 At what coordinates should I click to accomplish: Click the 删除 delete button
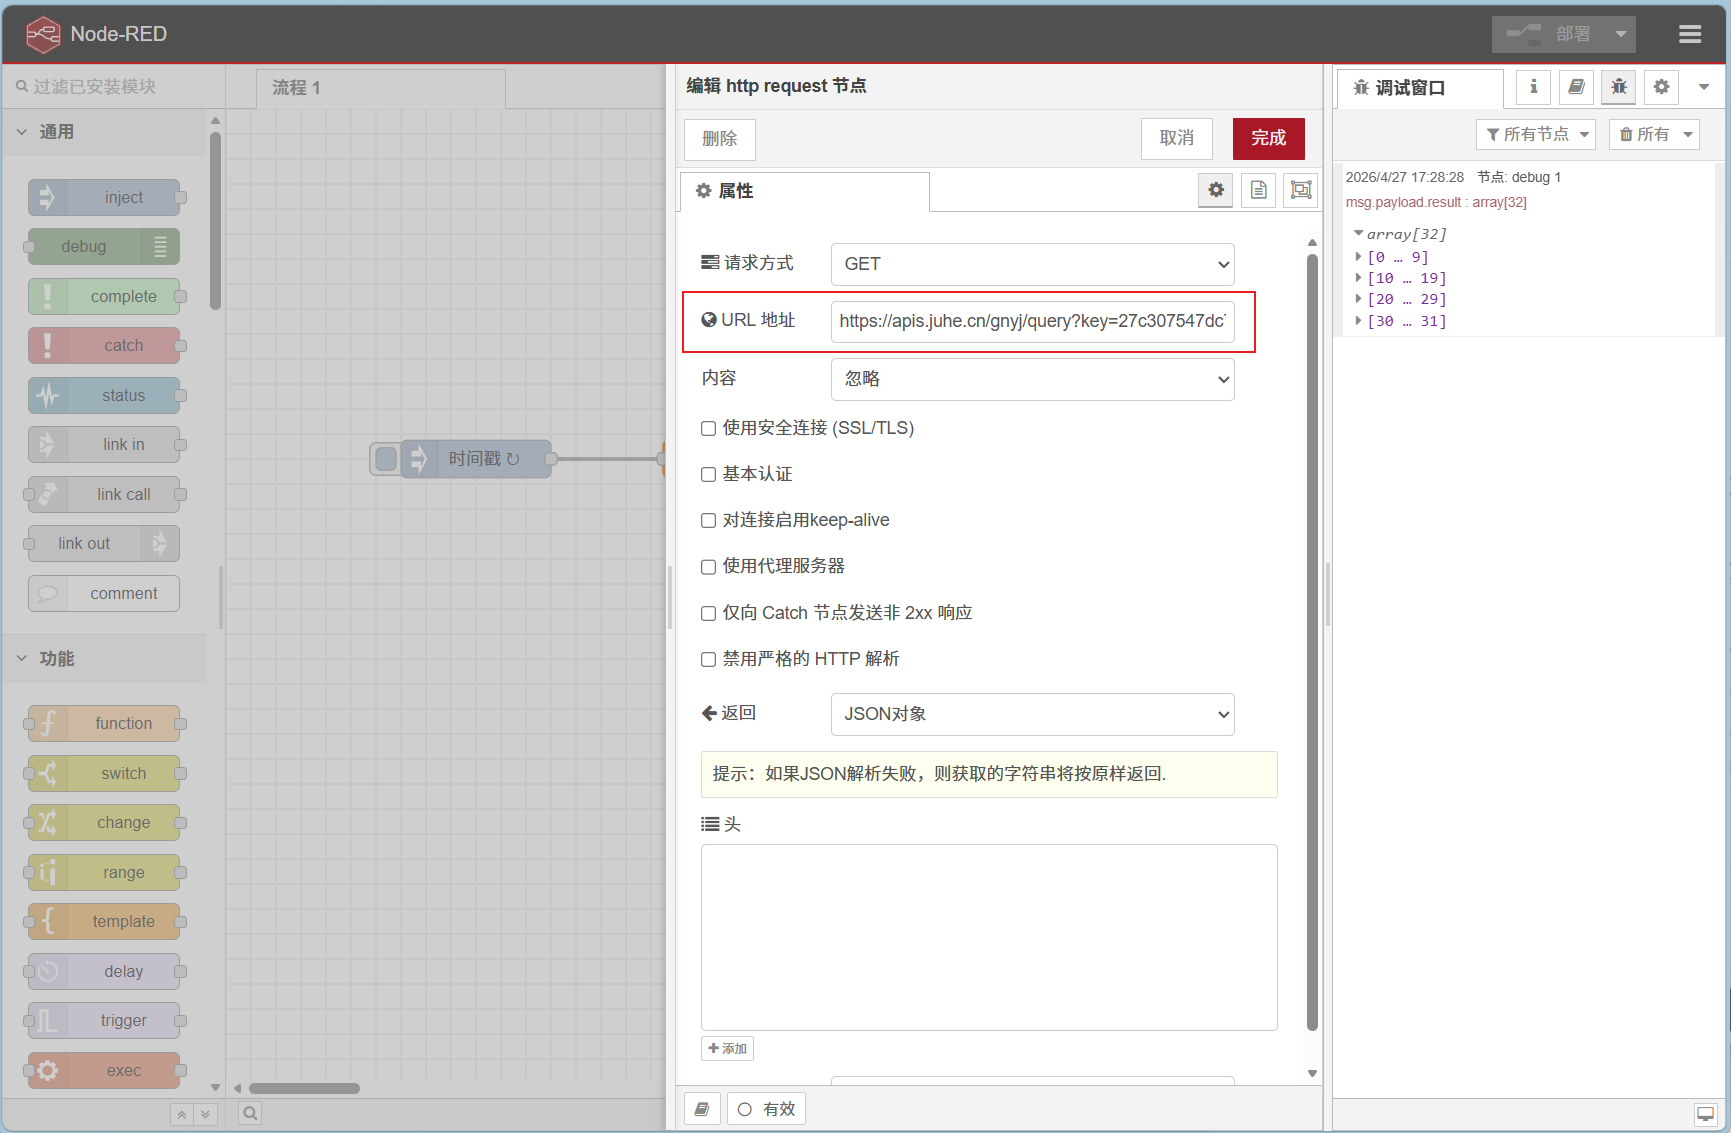(x=720, y=139)
